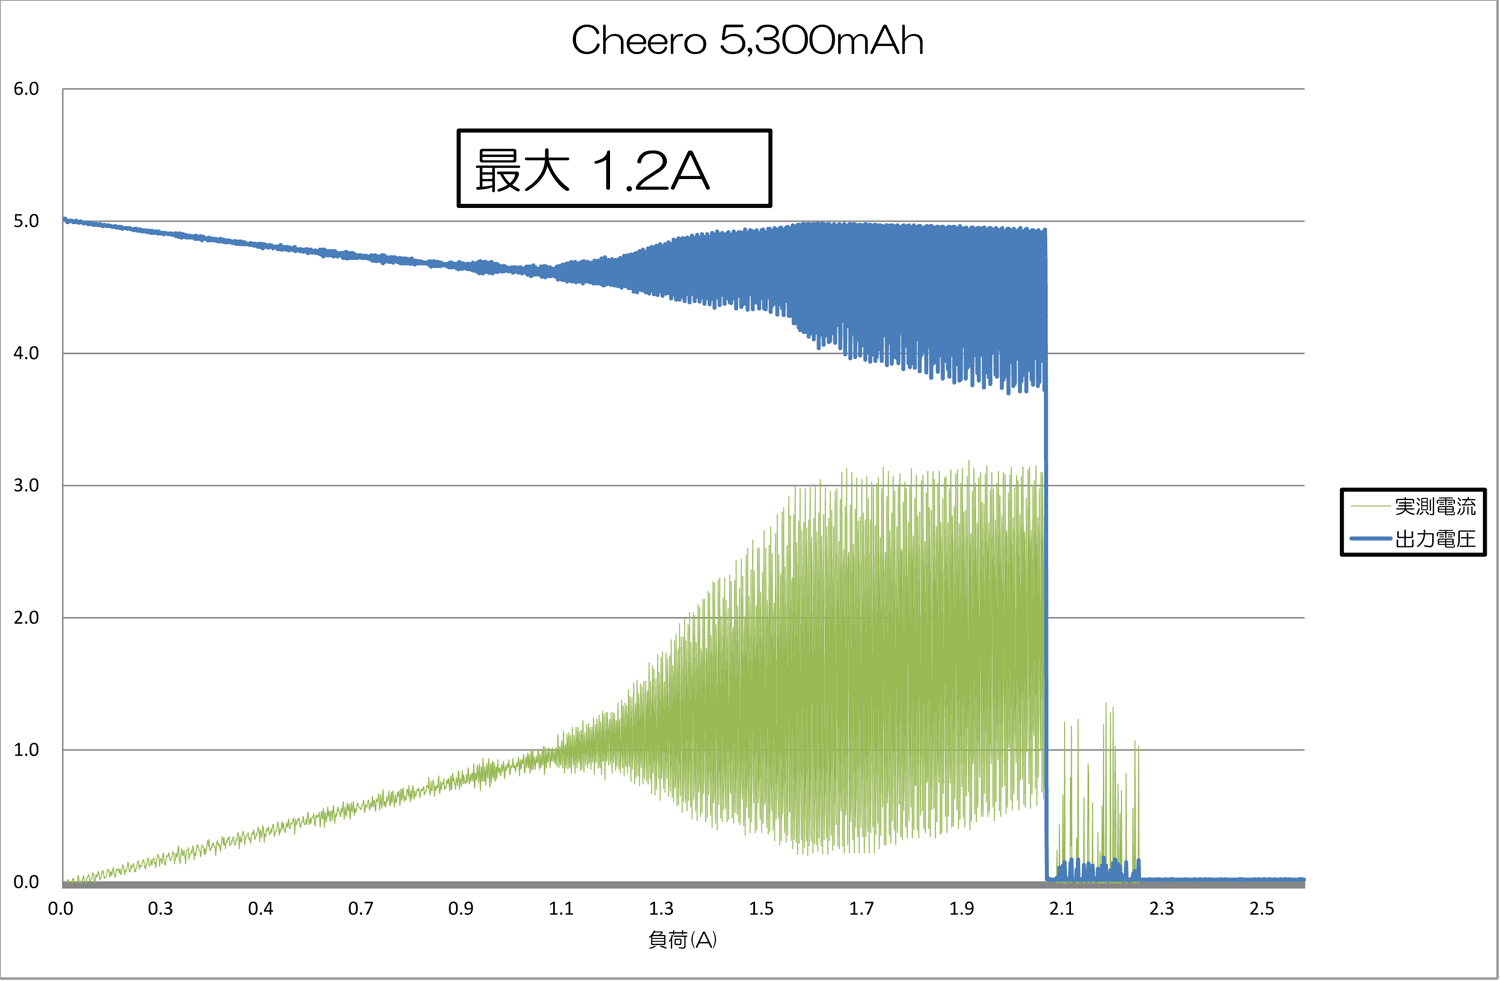The height and width of the screenshot is (981, 1500).
Task: Click the 1.3 horizontal axis label
Action: tap(661, 908)
